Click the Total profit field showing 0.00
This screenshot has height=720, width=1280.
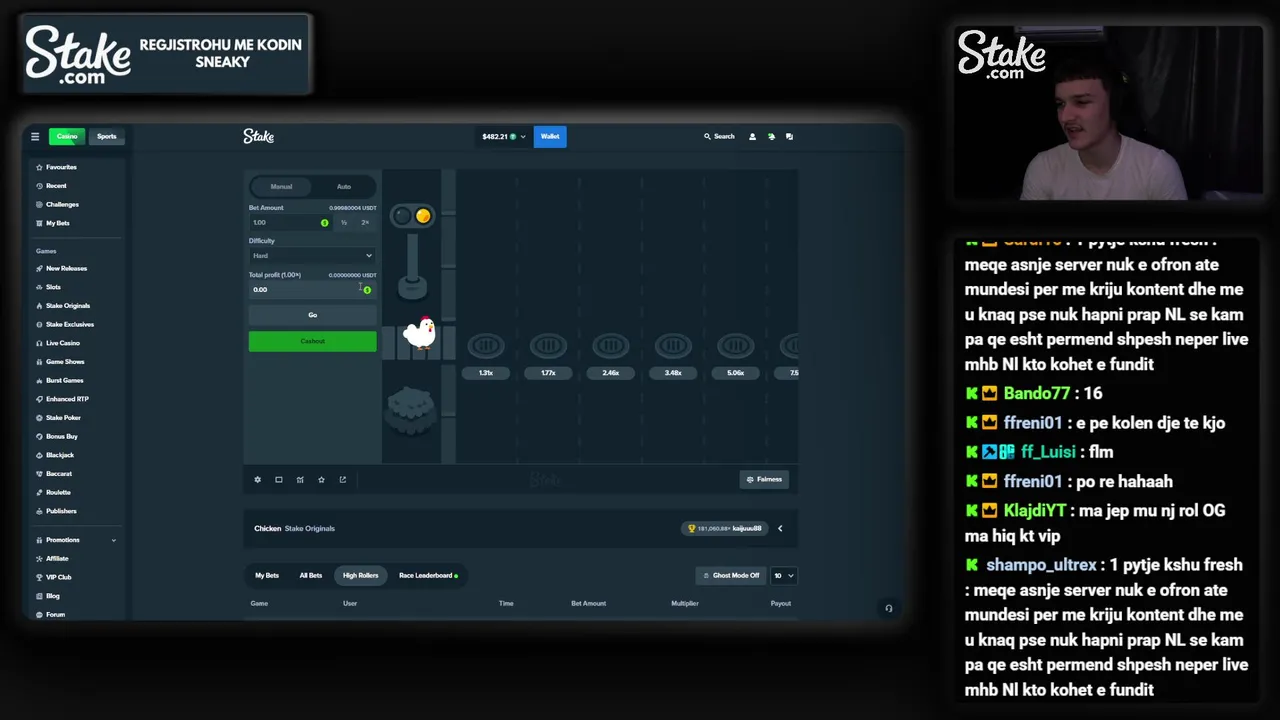pos(312,289)
